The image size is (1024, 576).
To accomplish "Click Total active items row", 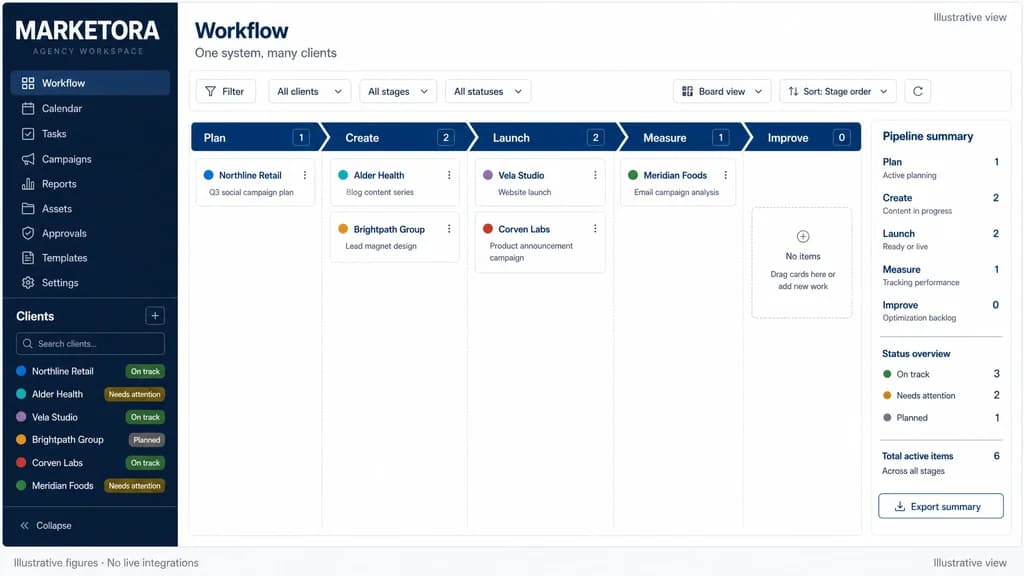I will (x=940, y=462).
